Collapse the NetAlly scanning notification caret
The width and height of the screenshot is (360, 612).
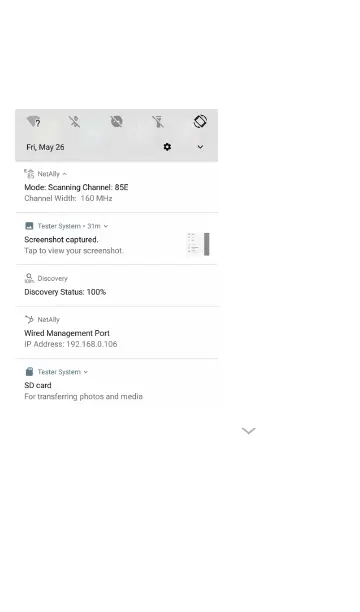pos(64,174)
